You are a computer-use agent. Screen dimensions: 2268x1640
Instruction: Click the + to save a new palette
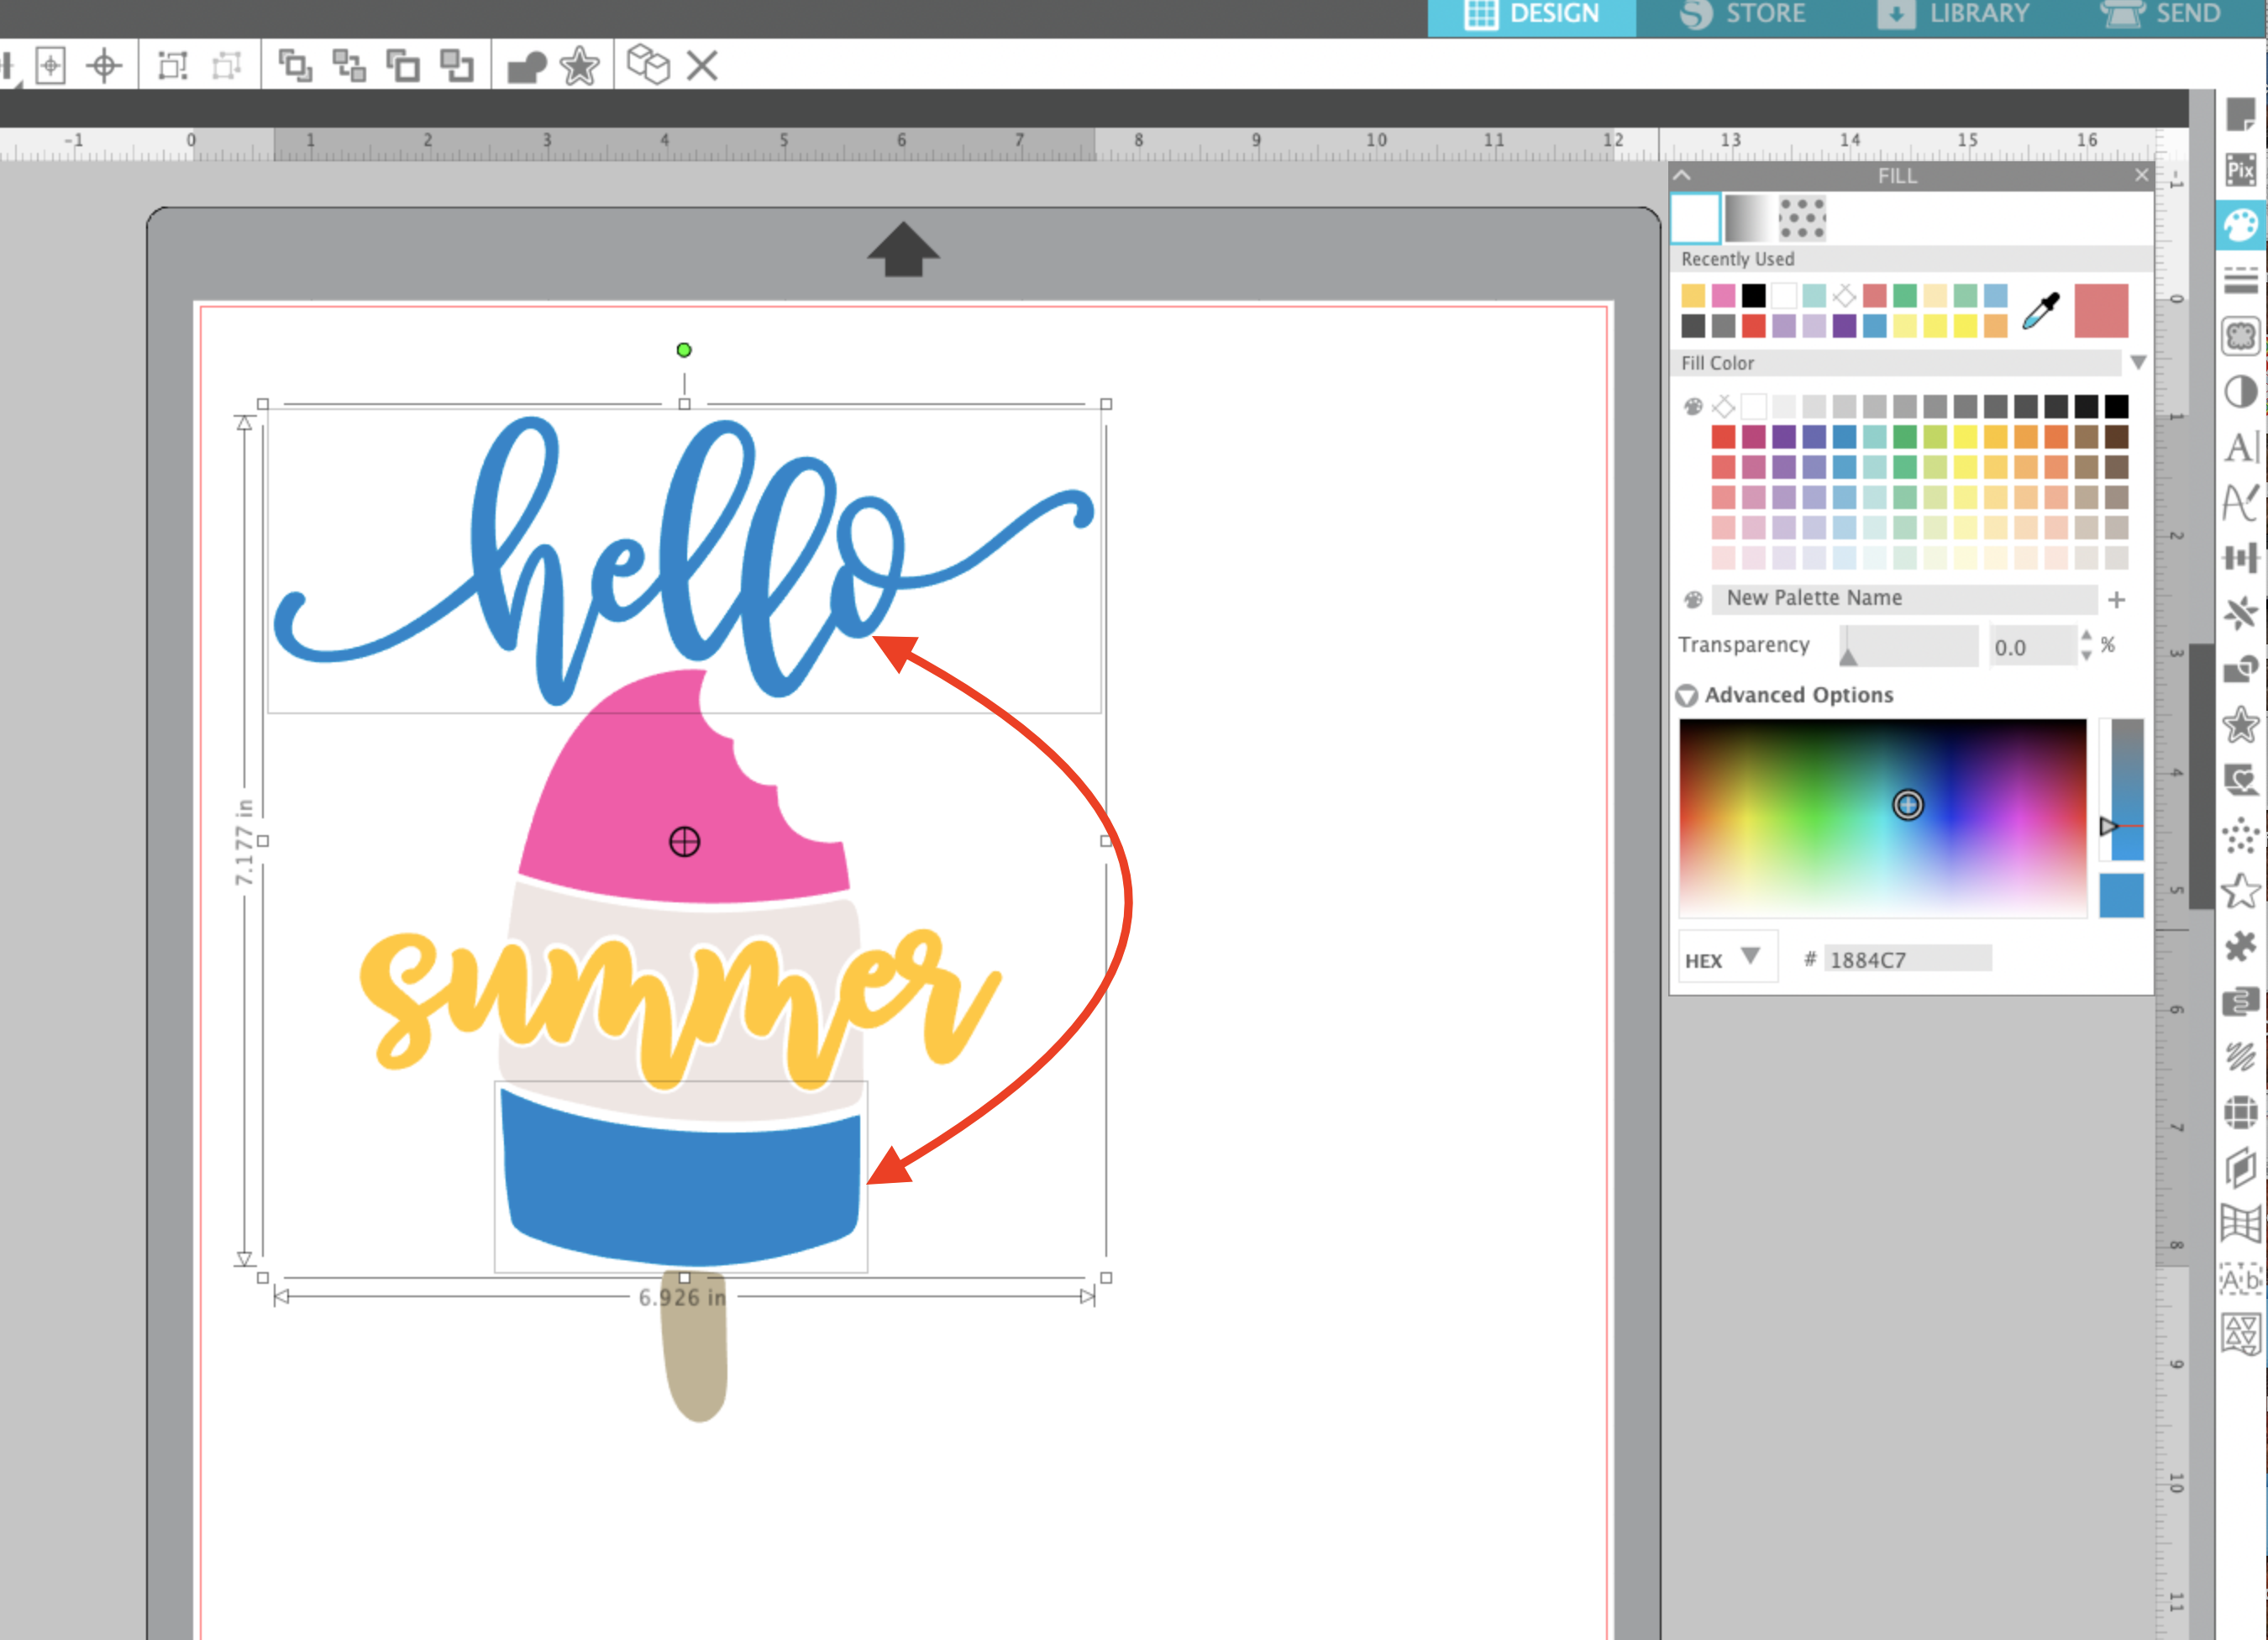coord(2118,599)
